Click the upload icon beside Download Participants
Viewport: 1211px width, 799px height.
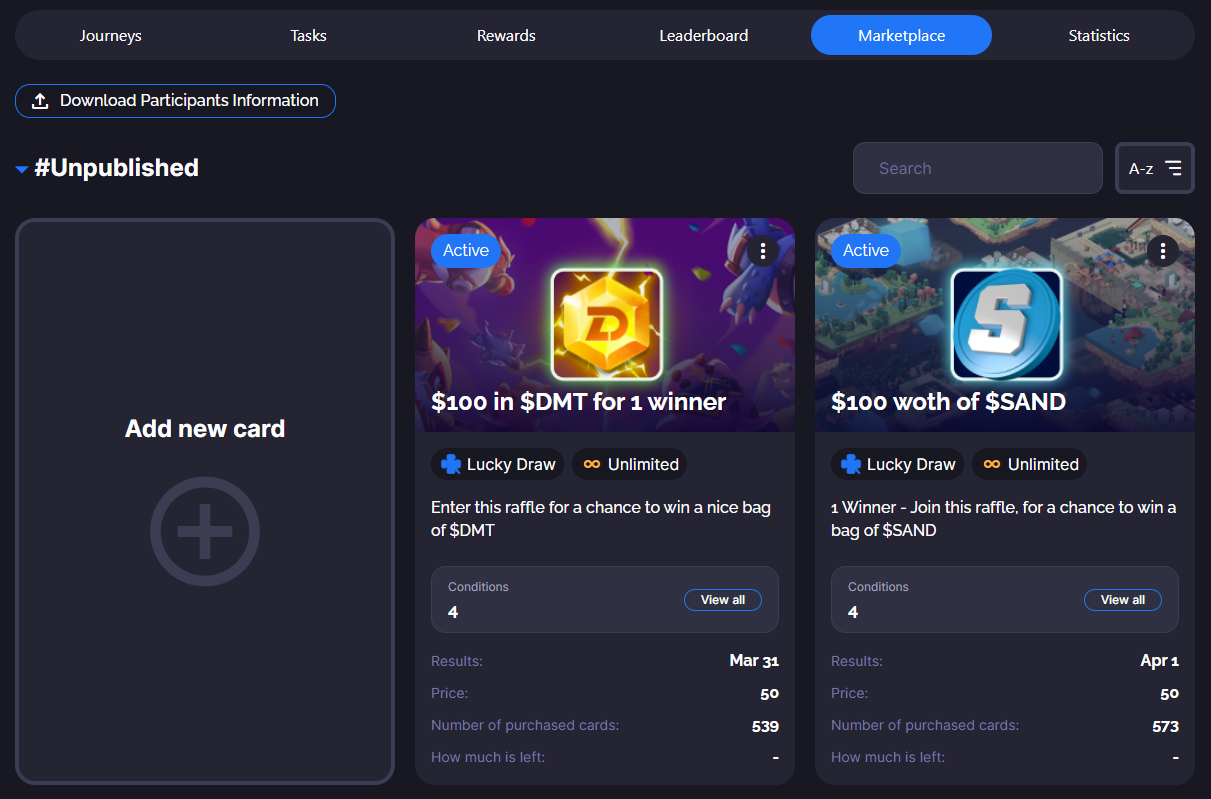point(40,101)
